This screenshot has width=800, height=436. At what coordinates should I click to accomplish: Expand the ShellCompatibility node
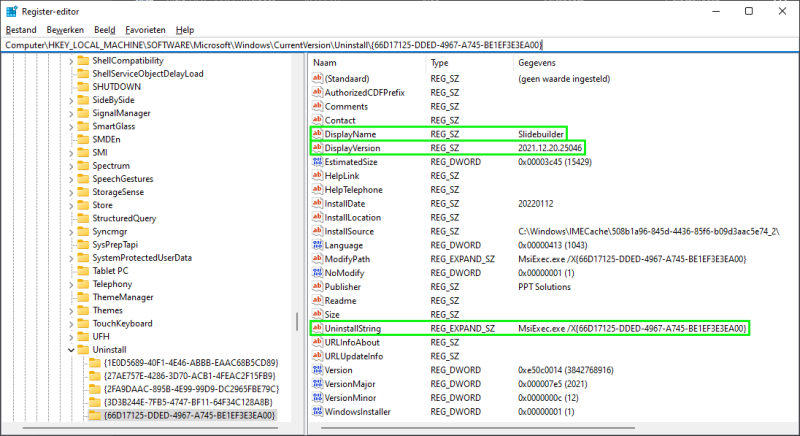(71, 61)
